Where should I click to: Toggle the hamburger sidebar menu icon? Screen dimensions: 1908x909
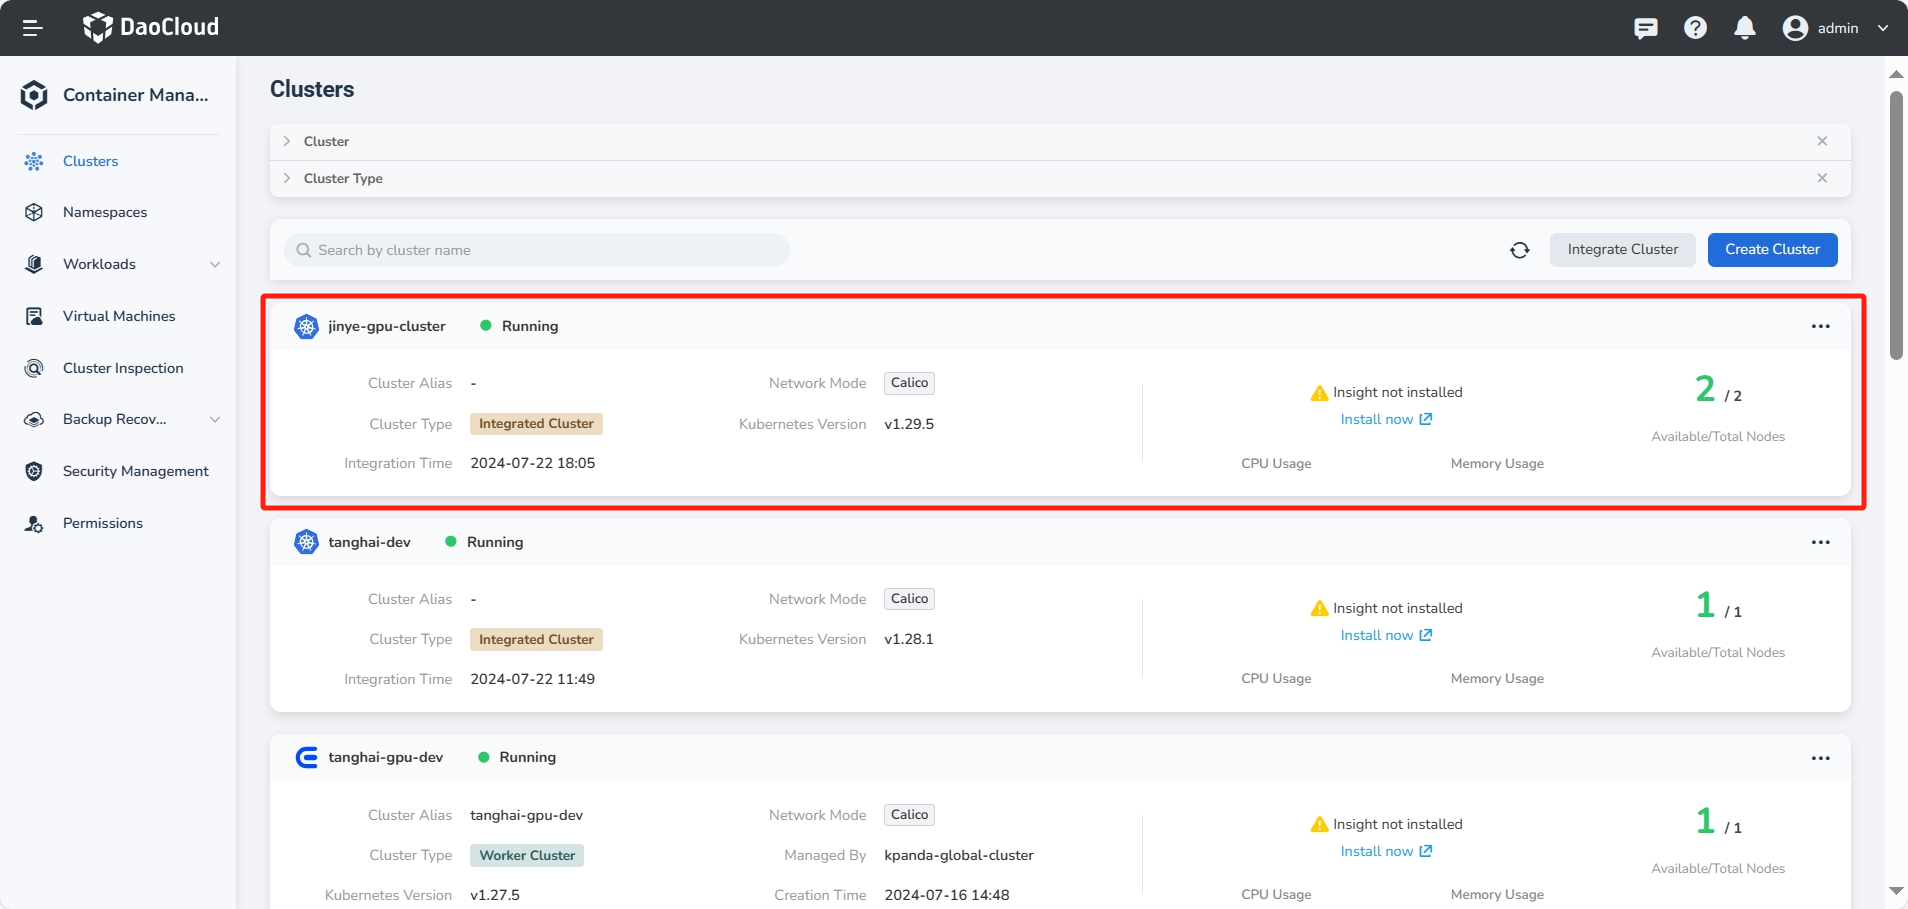pyautogui.click(x=32, y=28)
